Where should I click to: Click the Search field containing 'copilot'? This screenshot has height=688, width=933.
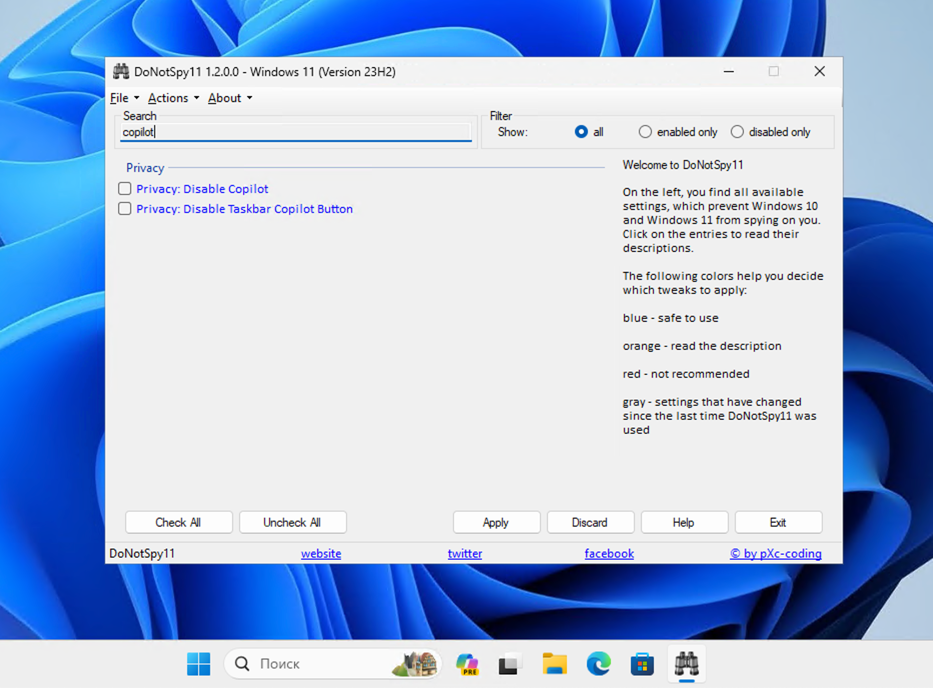pyautogui.click(x=295, y=132)
